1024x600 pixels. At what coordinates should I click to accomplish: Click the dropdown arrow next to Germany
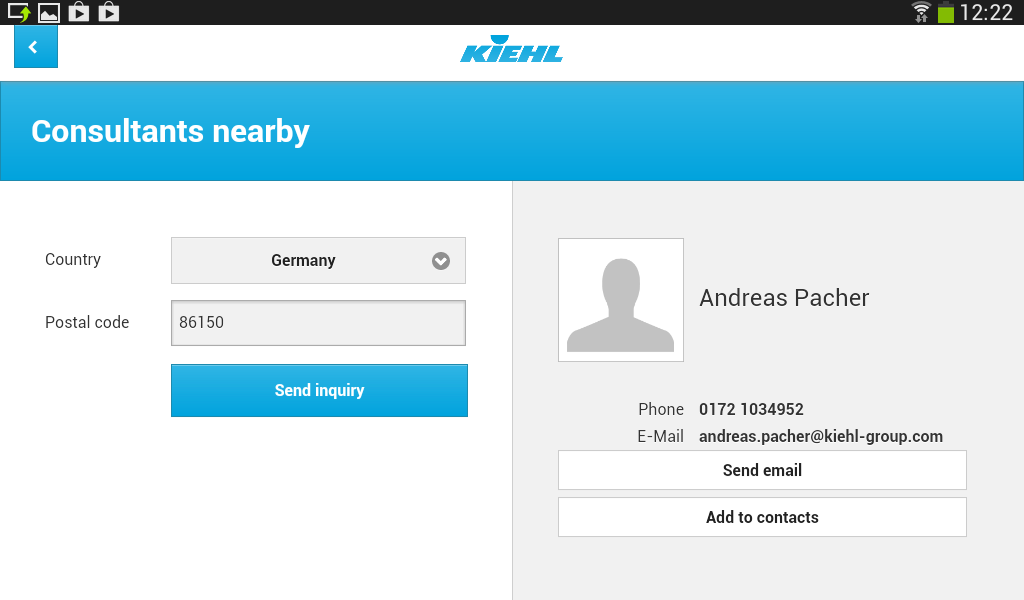[441, 261]
